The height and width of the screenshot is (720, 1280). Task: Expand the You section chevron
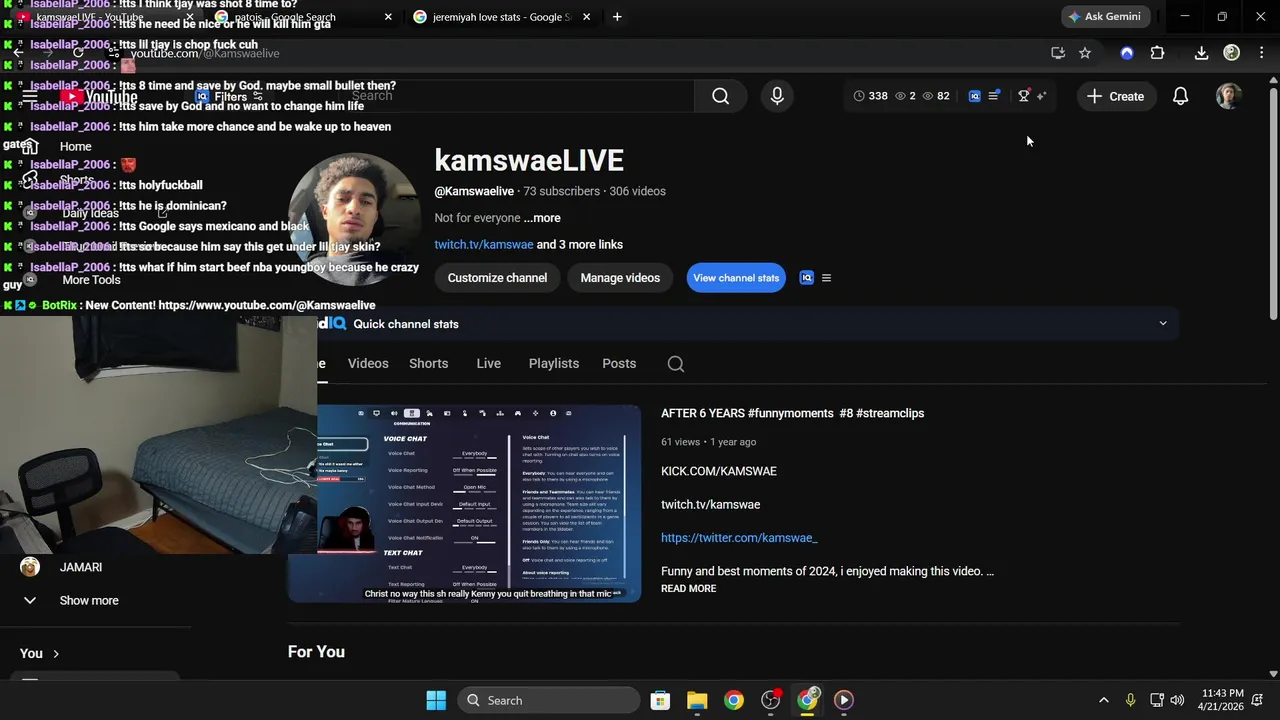(56, 654)
